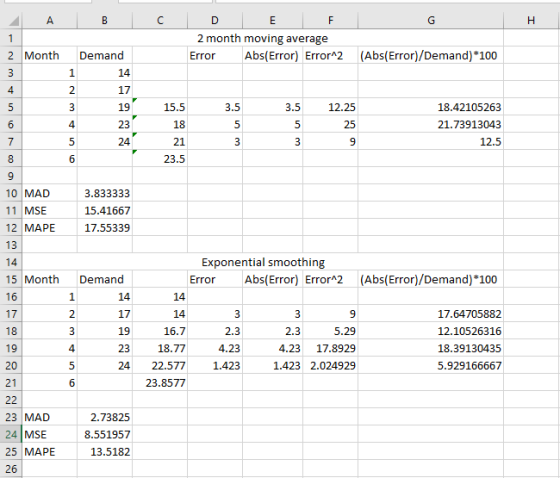Click Month value 6 in row 8
The height and width of the screenshot is (478, 560).
(50, 159)
